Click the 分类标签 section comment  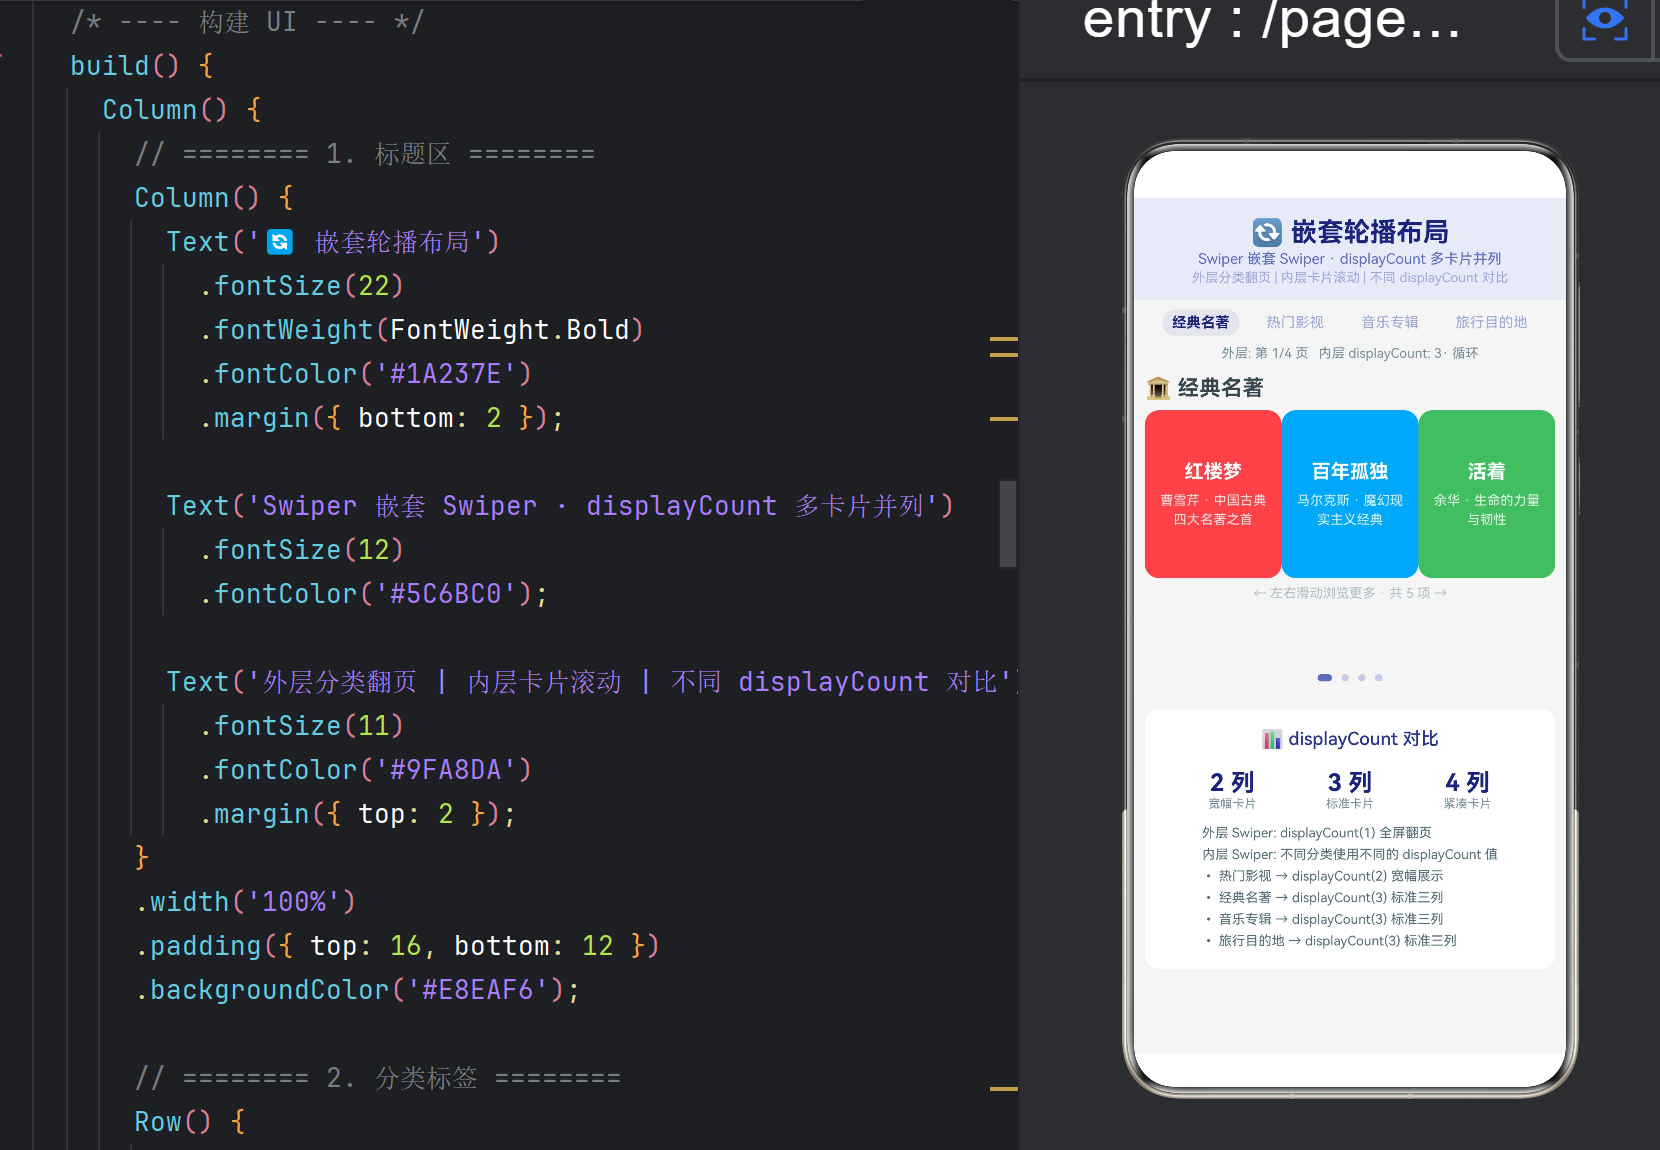tap(378, 1078)
